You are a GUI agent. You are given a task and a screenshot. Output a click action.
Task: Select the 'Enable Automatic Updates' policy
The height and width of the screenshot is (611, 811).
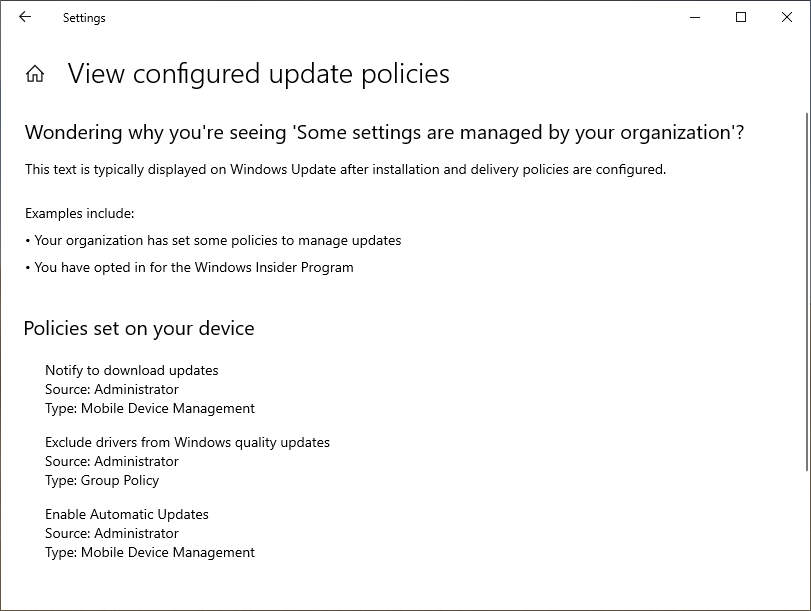127,514
